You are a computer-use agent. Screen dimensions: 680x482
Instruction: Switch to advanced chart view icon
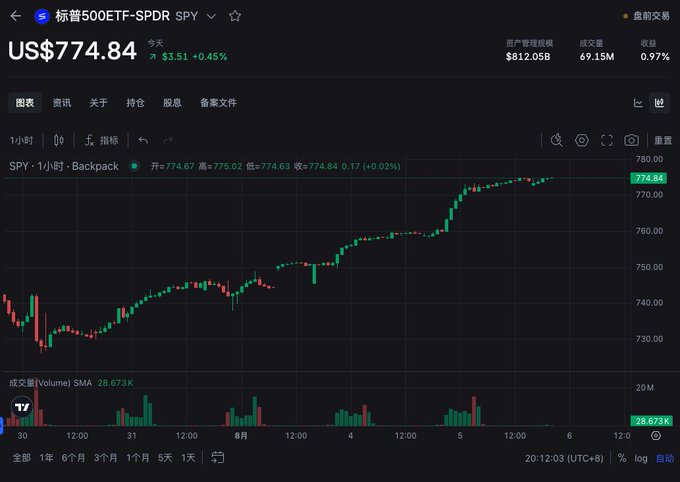click(660, 103)
